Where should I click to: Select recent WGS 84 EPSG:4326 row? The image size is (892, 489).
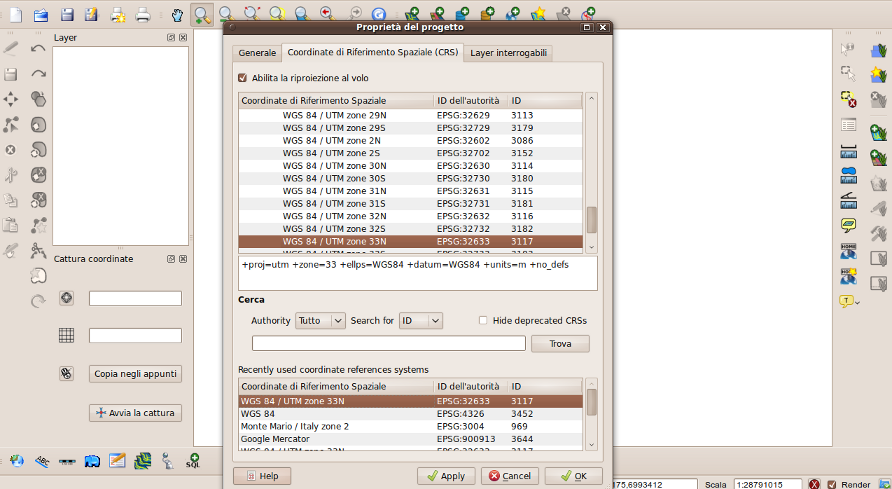[410, 413]
